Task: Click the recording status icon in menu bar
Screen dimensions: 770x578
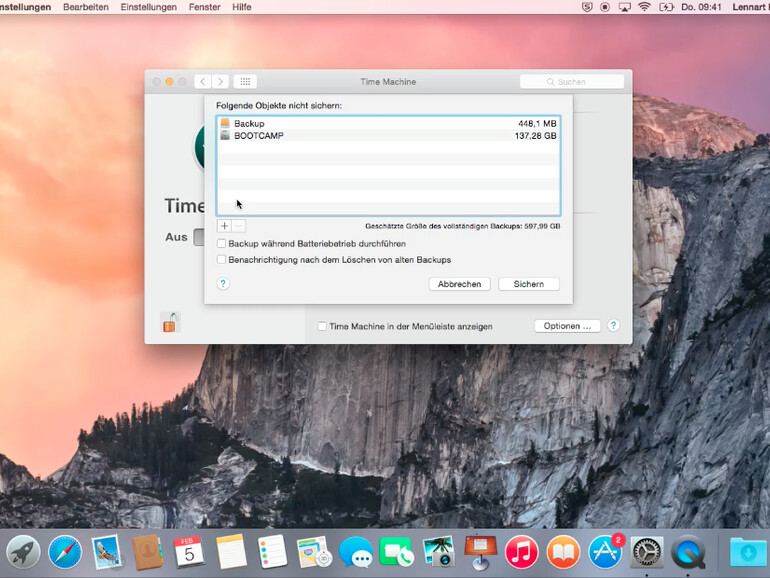Action: [605, 7]
